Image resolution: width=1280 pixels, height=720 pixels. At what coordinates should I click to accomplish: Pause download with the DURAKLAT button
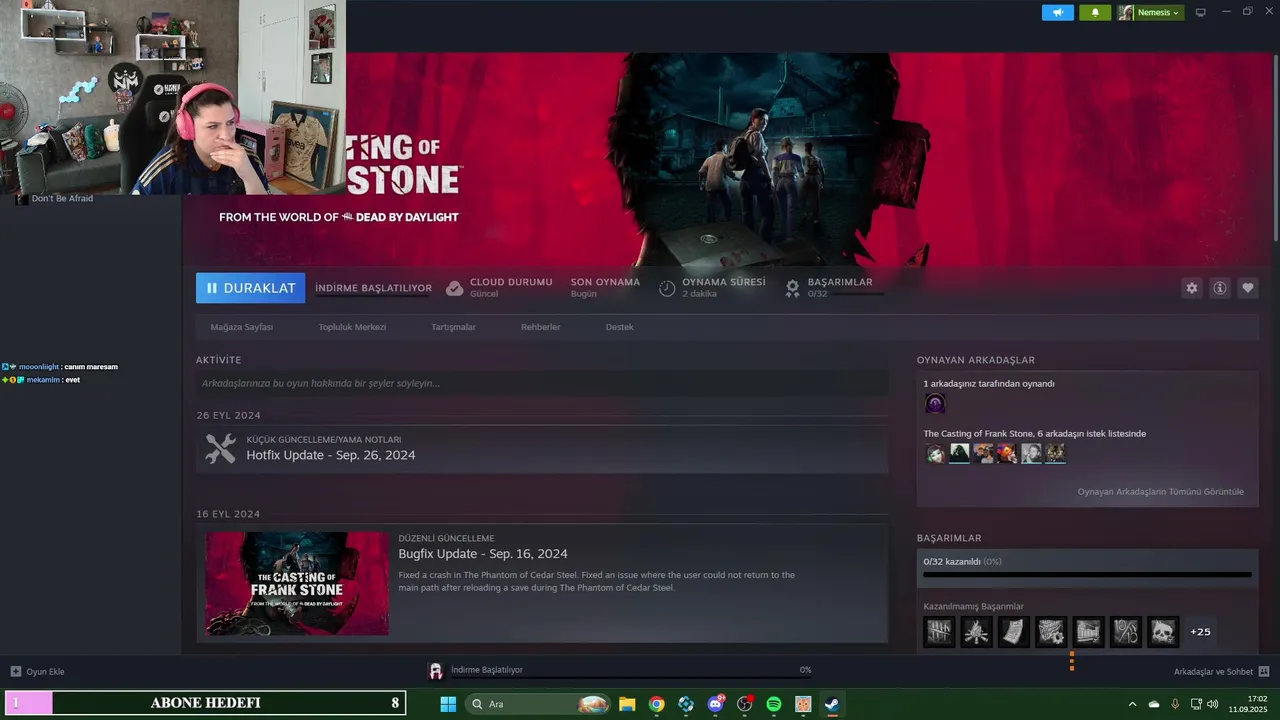[x=250, y=288]
